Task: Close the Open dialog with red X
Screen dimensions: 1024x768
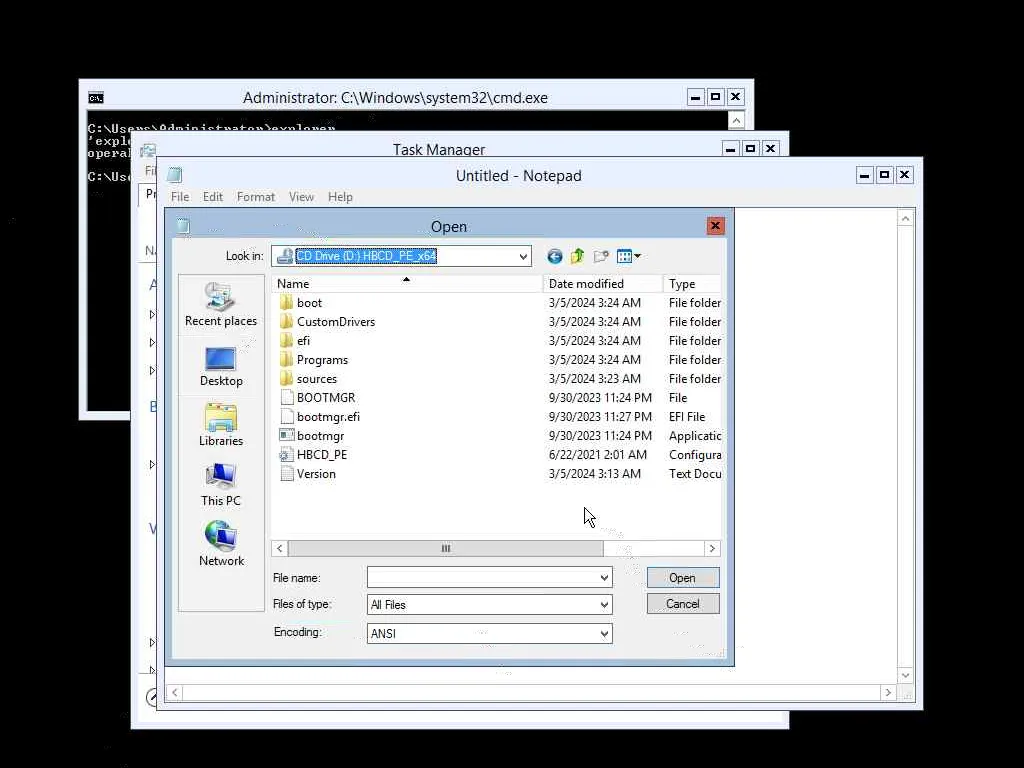Action: coord(715,226)
